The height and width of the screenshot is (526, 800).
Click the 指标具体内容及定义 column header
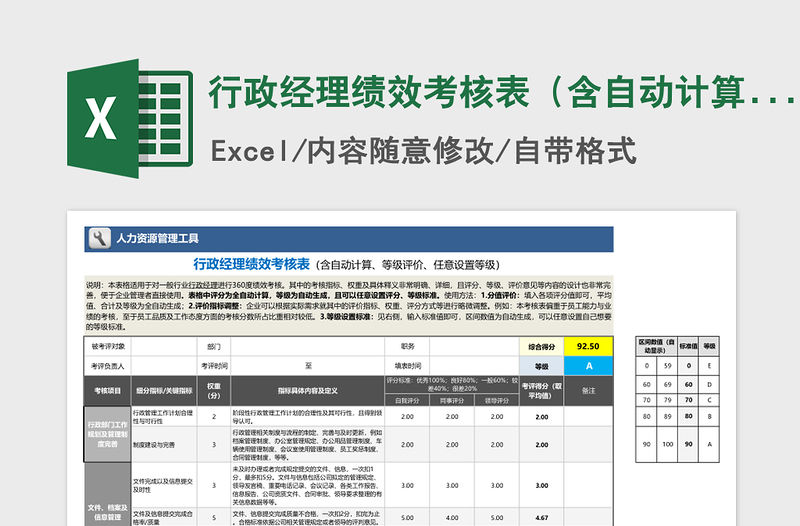point(308,391)
